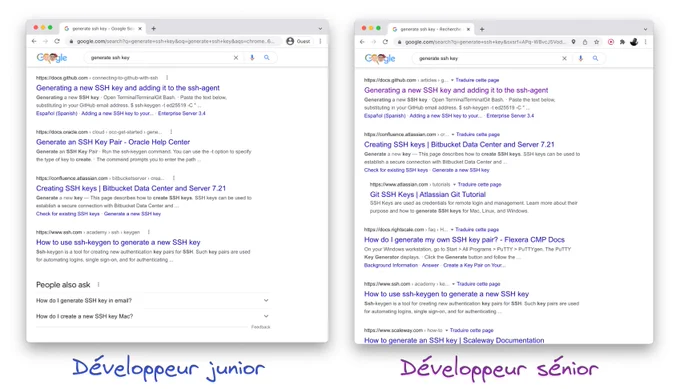The image size is (680, 389).
Task: Click voice search microphone in senior window
Action: (x=580, y=58)
